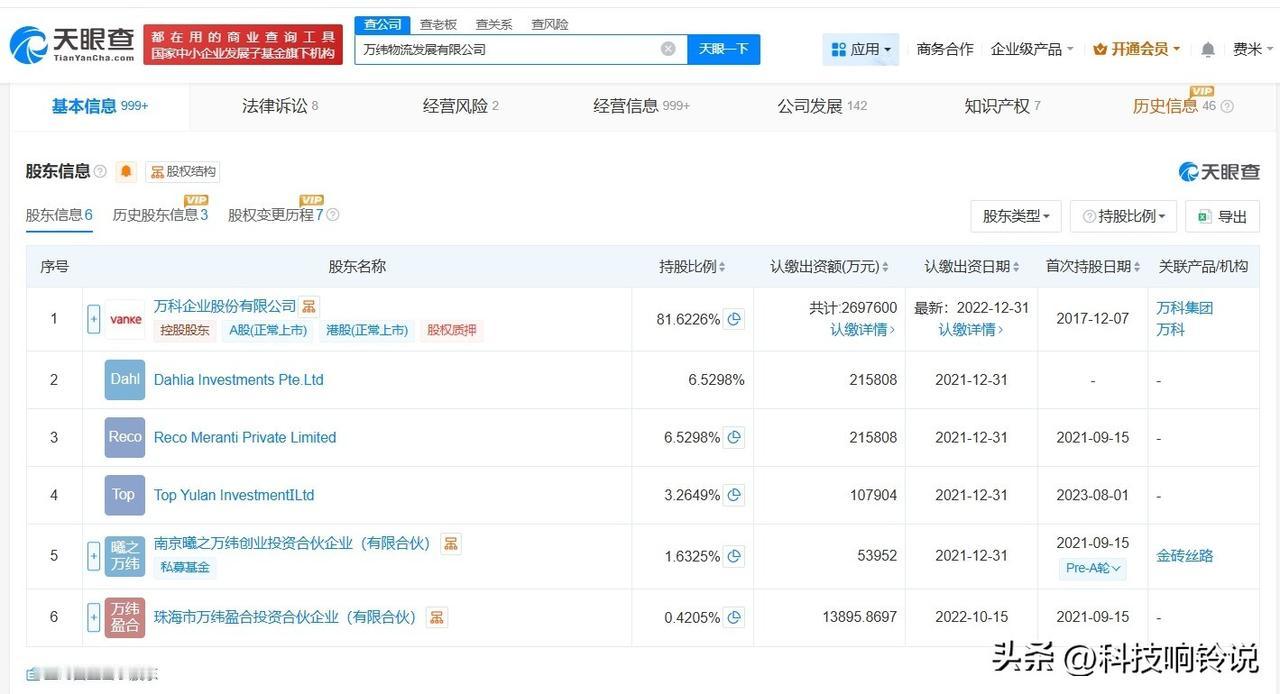Switch to 基本信息 tab

click(100, 106)
